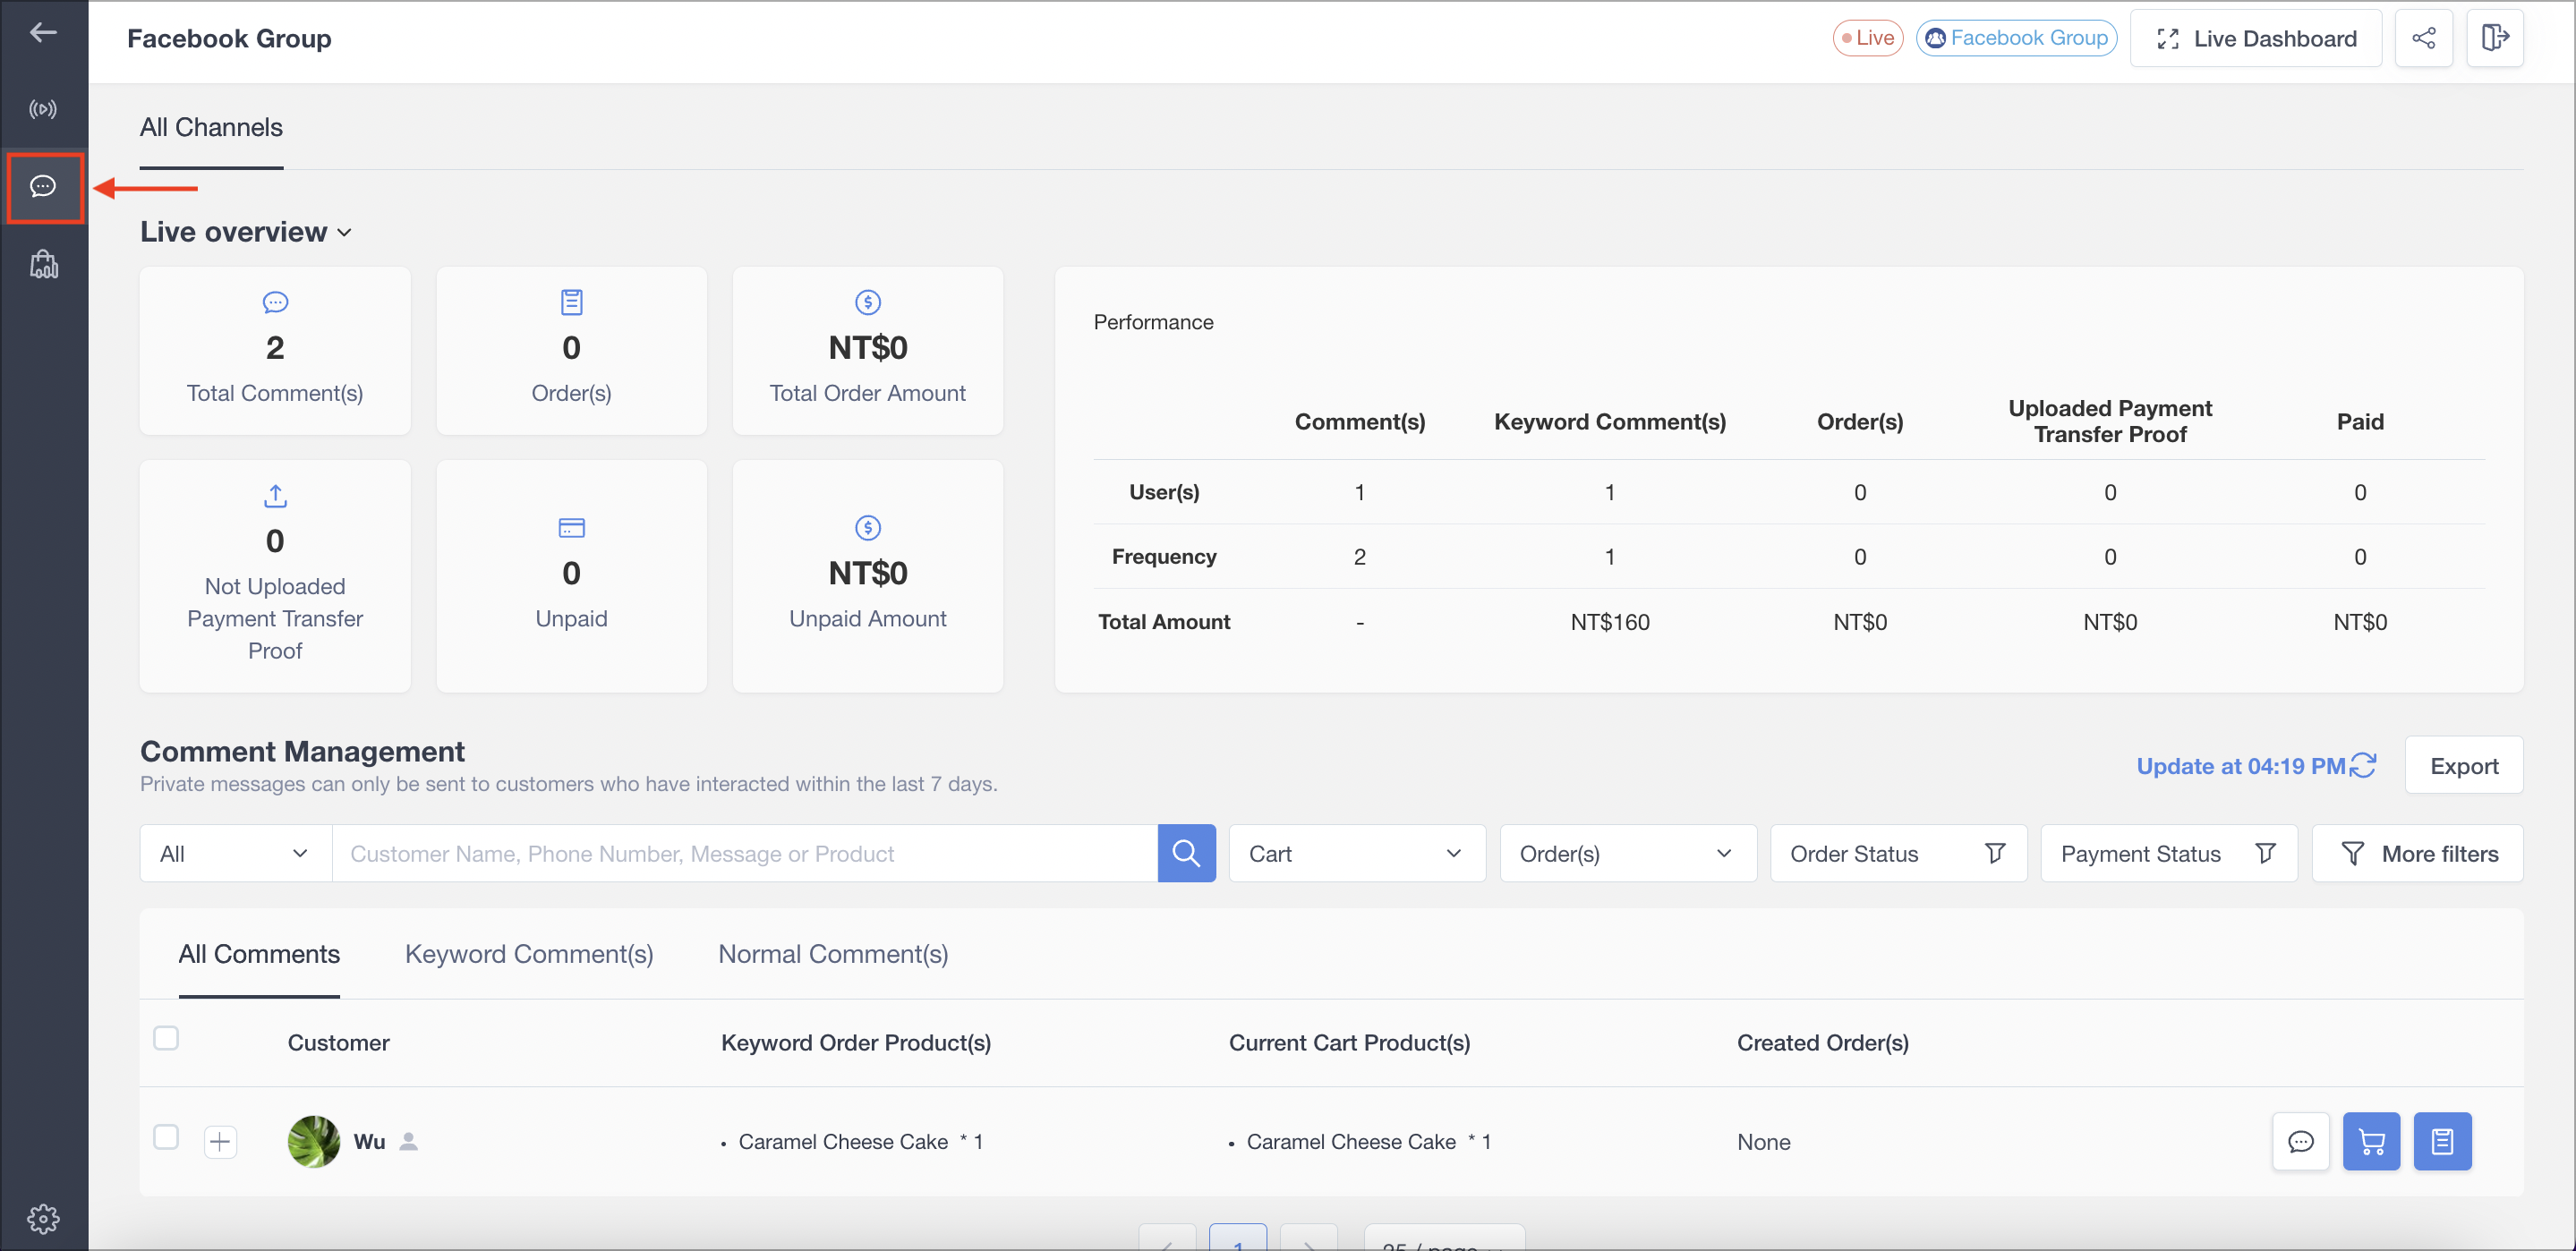
Task: Click the Performance panel title
Action: (x=1153, y=322)
